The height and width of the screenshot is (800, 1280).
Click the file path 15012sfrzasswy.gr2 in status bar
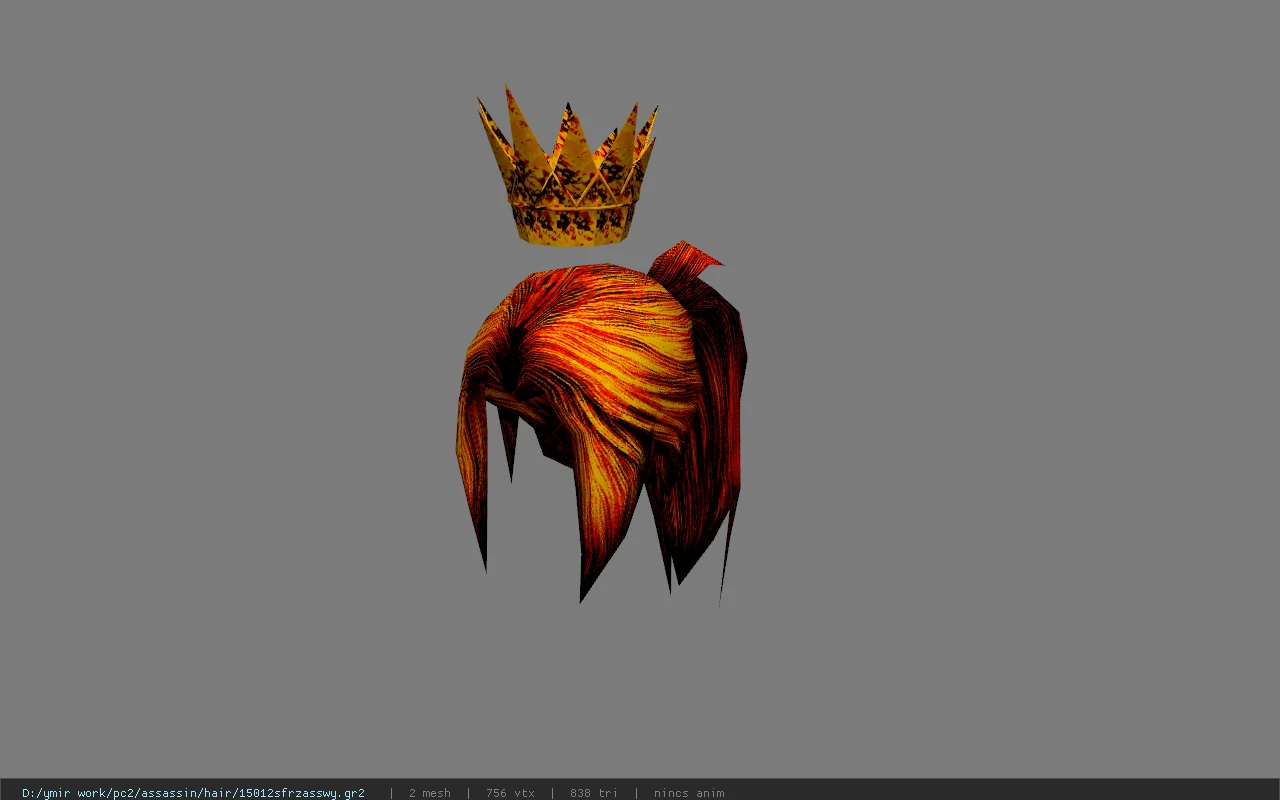(193, 793)
